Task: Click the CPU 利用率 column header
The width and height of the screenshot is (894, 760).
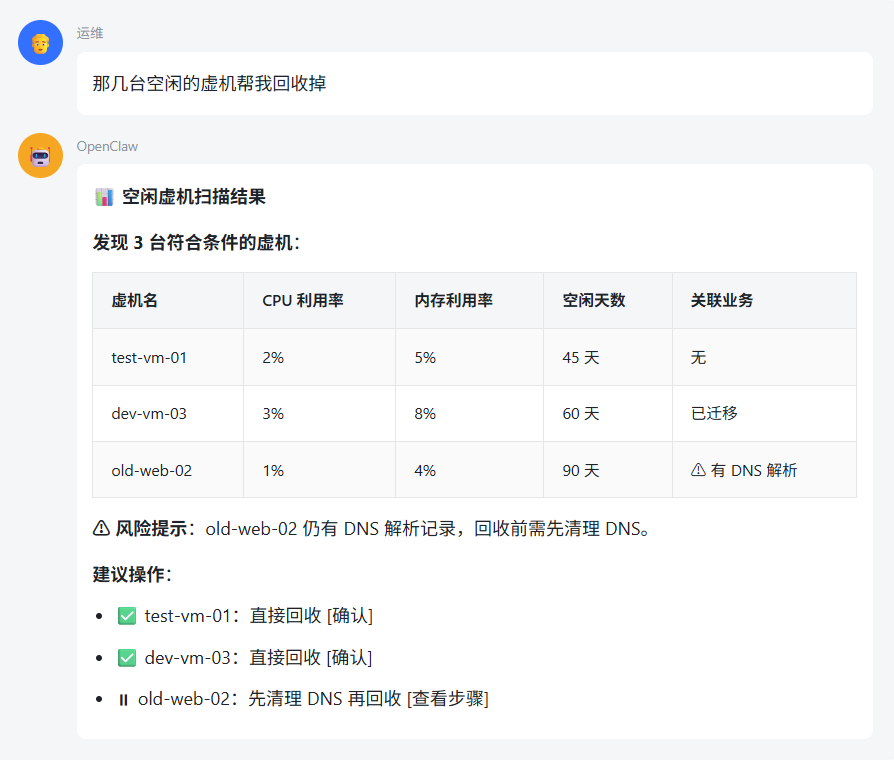Action: 303,301
